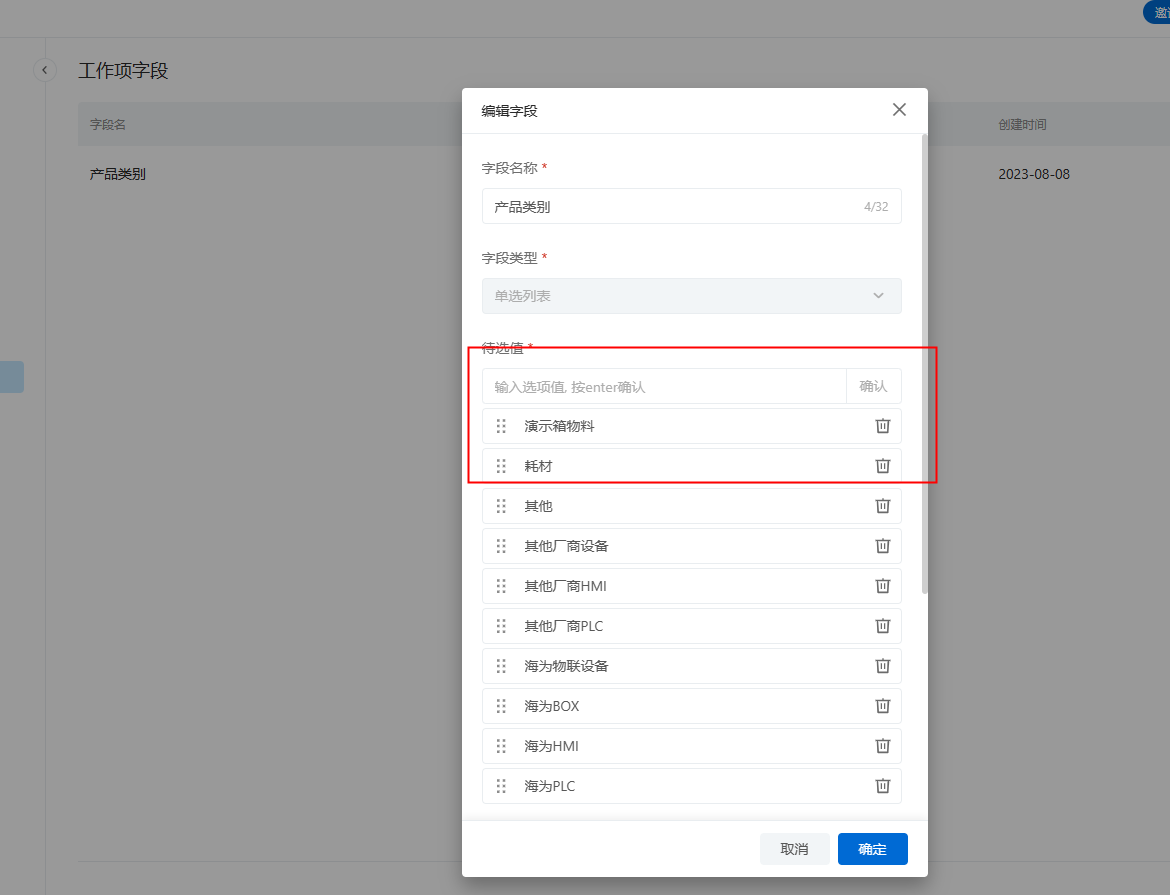Click the drag handle of 海为PLC
This screenshot has height=895, width=1170.
pos(501,786)
